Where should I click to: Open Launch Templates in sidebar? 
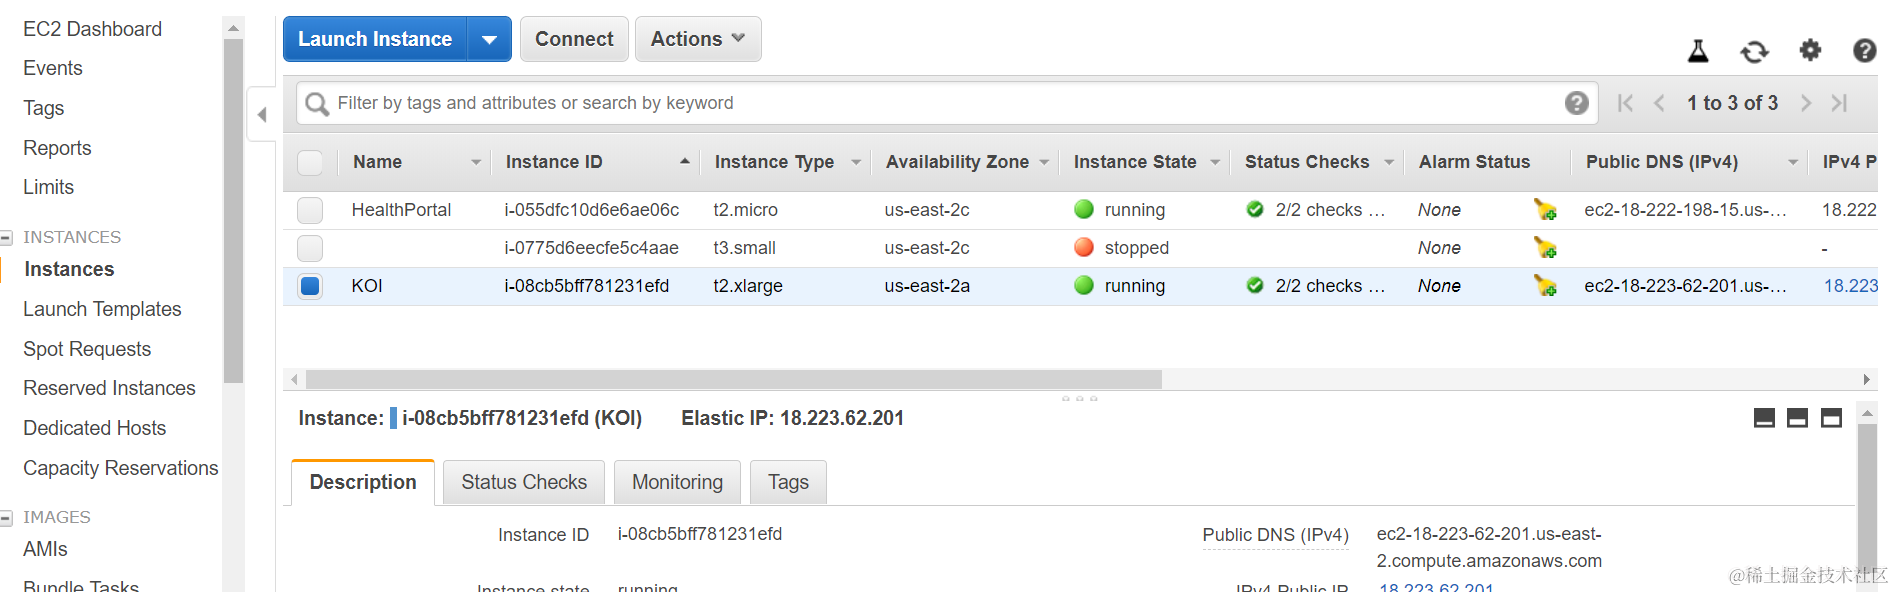click(x=102, y=309)
